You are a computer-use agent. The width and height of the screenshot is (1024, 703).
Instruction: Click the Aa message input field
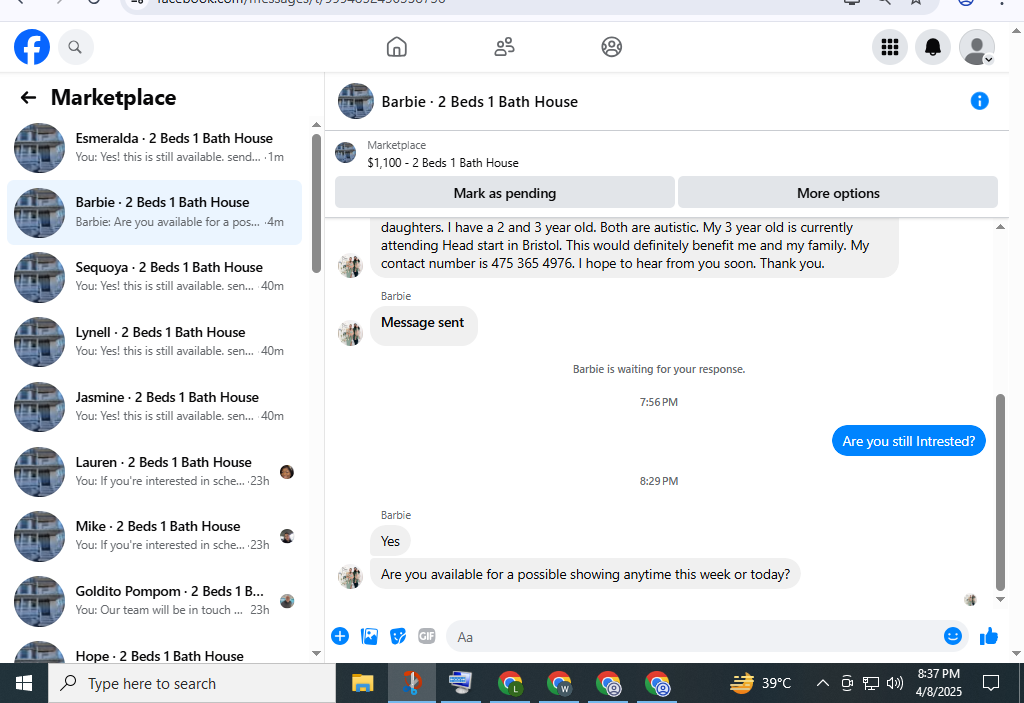(x=692, y=636)
